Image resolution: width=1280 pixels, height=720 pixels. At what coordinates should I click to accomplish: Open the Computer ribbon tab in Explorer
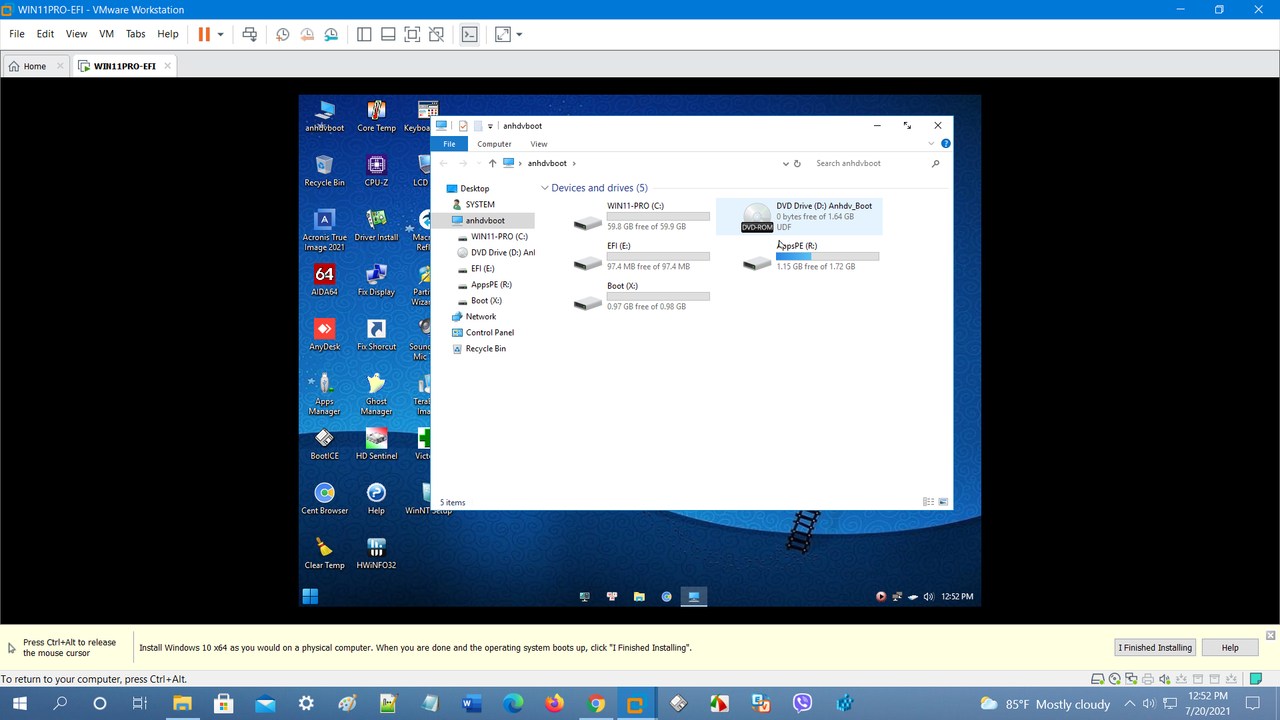tap(494, 144)
